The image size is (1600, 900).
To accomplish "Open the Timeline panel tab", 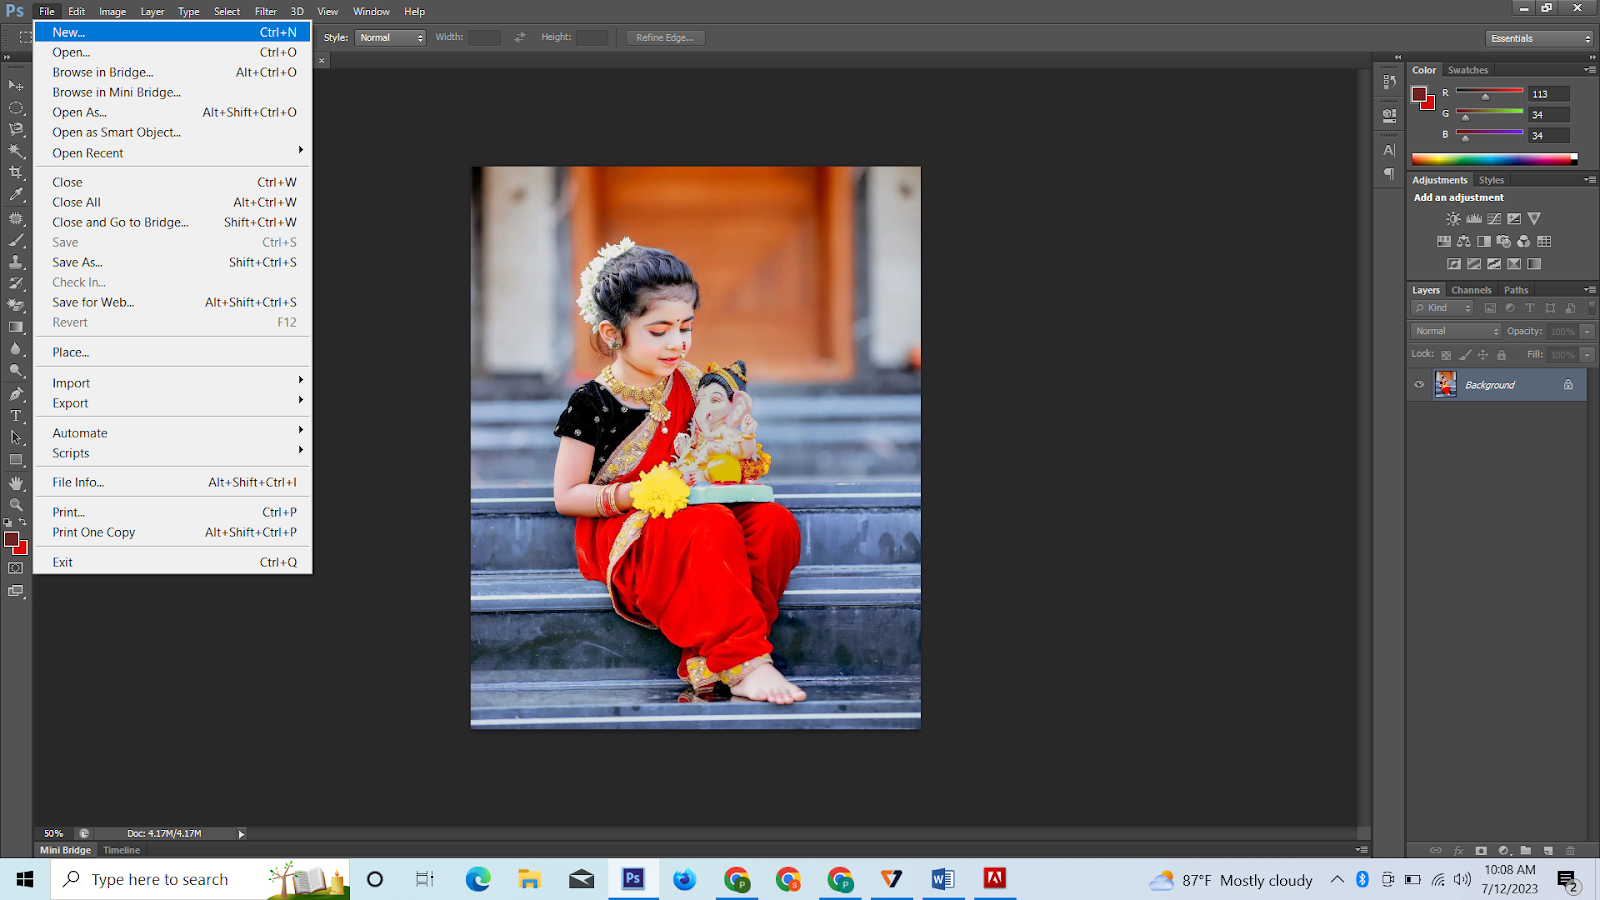I will [x=122, y=850].
